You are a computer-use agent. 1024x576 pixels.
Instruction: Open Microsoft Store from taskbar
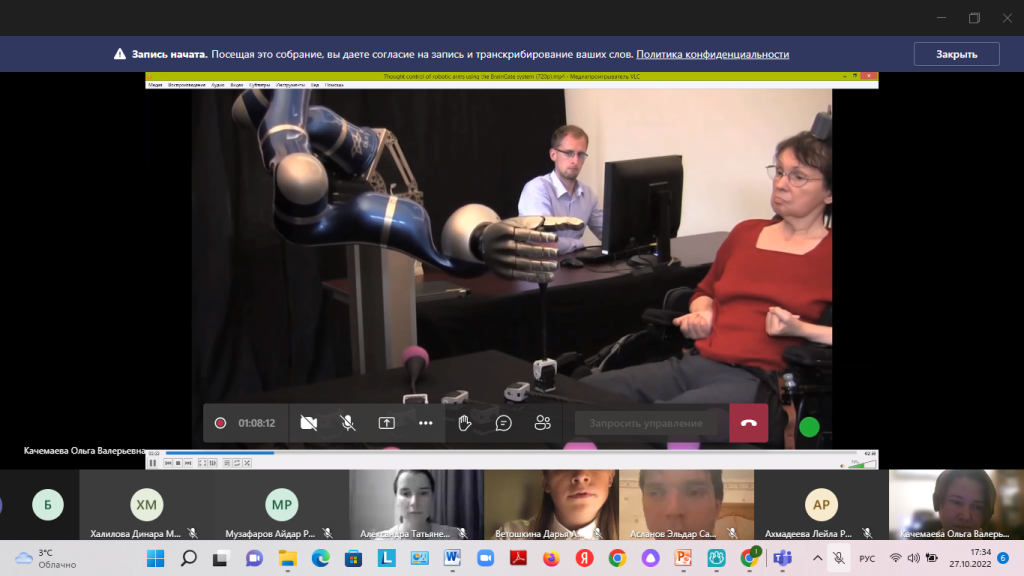coord(353,558)
